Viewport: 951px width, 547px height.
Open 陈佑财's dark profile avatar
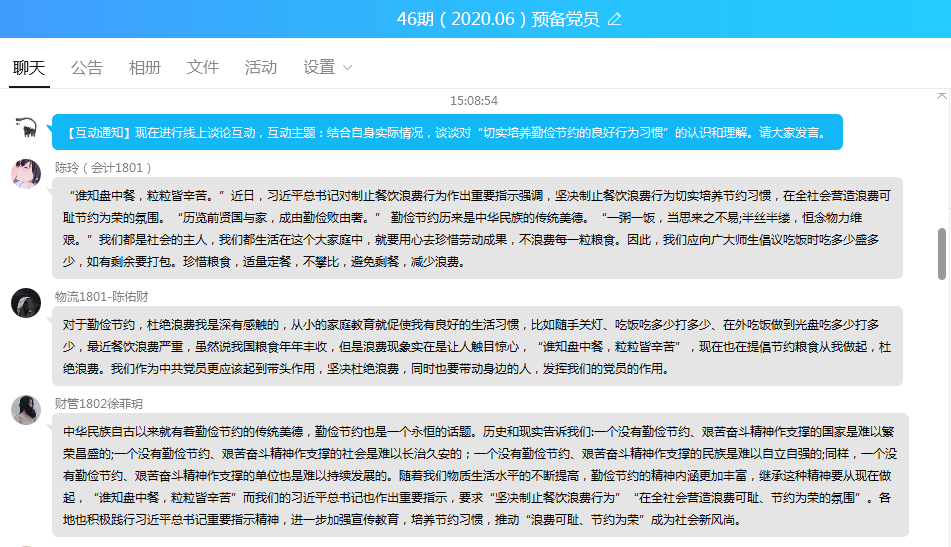pyautogui.click(x=26, y=303)
